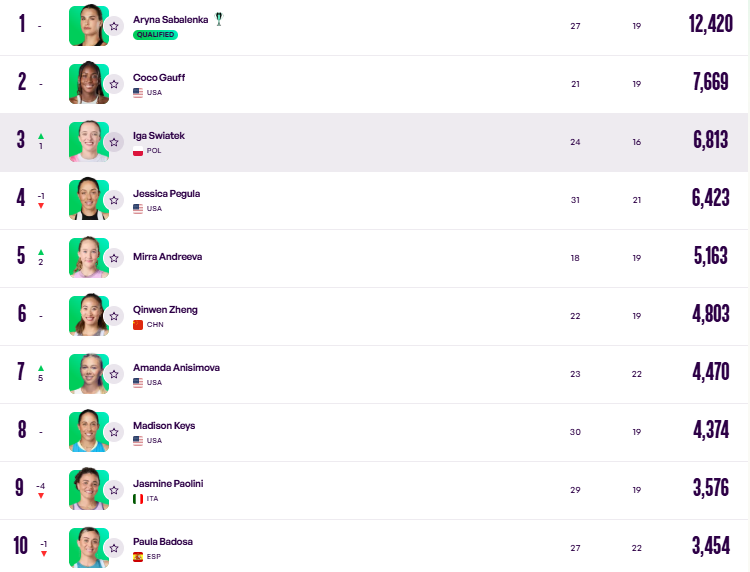Image resolution: width=750 pixels, height=572 pixels.
Task: Click the trophy icon next to Sabalenka
Action: click(x=219, y=19)
